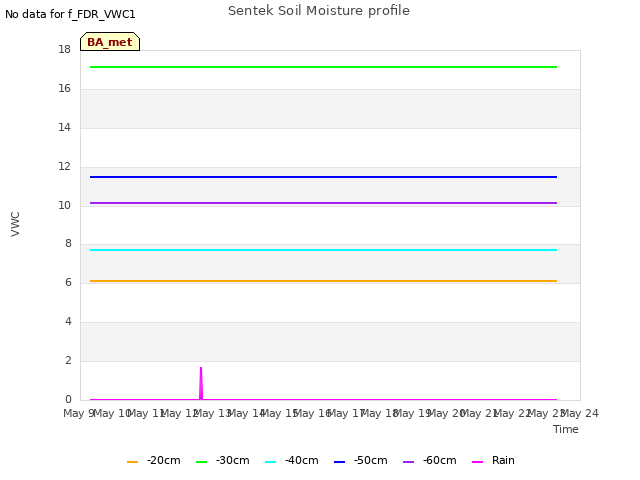Click the chart title Sentek Soil Moisture profile

tap(319, 11)
